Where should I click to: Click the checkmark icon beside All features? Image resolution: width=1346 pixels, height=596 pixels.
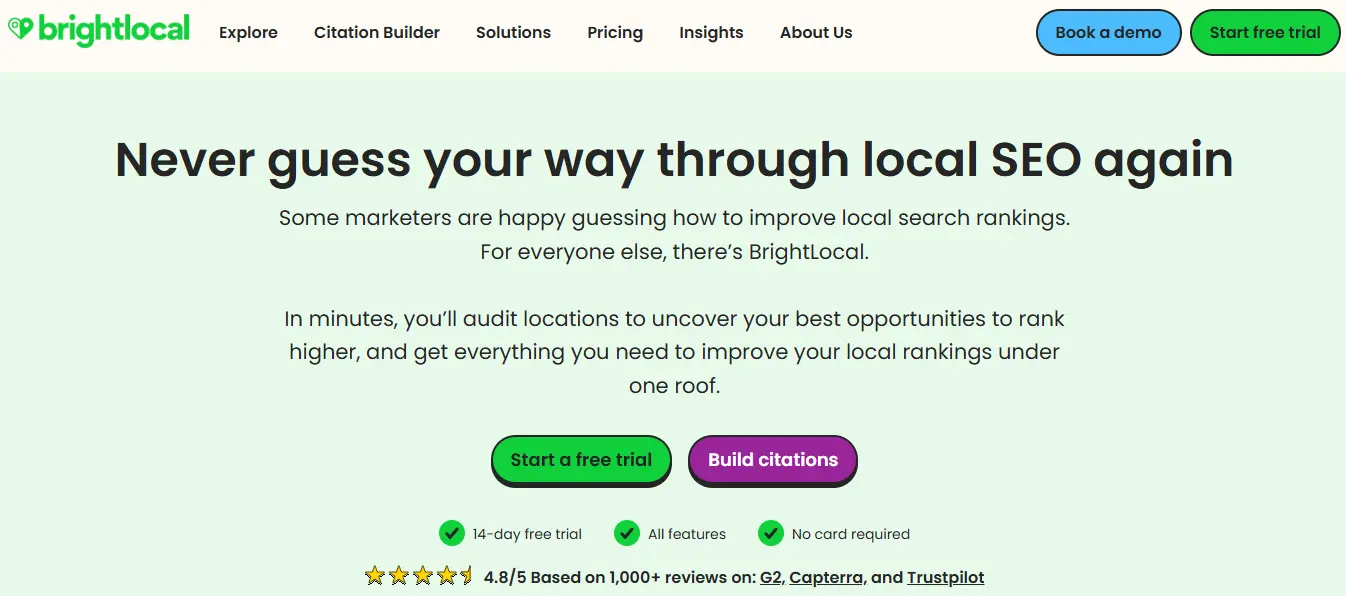point(627,533)
